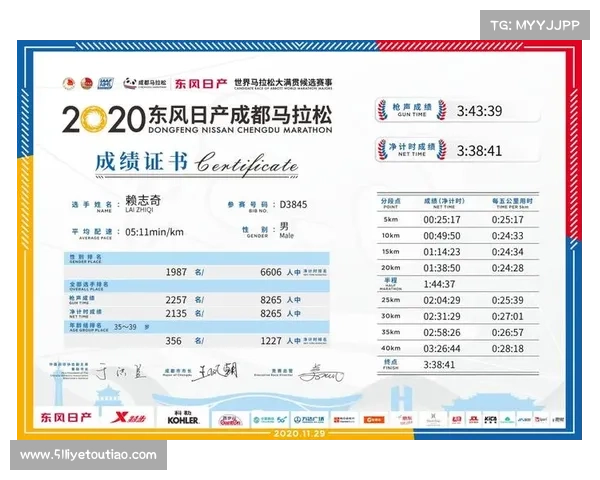
Task: Click the 30km net time 02:31:29
Action: click(x=442, y=316)
